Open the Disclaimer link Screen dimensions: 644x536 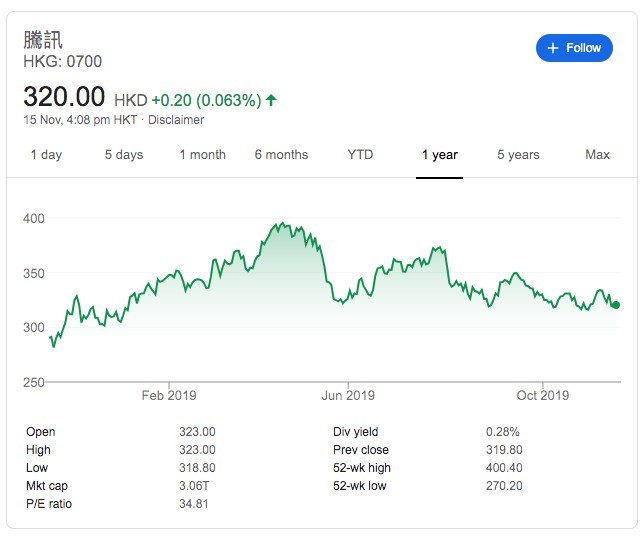(x=176, y=120)
